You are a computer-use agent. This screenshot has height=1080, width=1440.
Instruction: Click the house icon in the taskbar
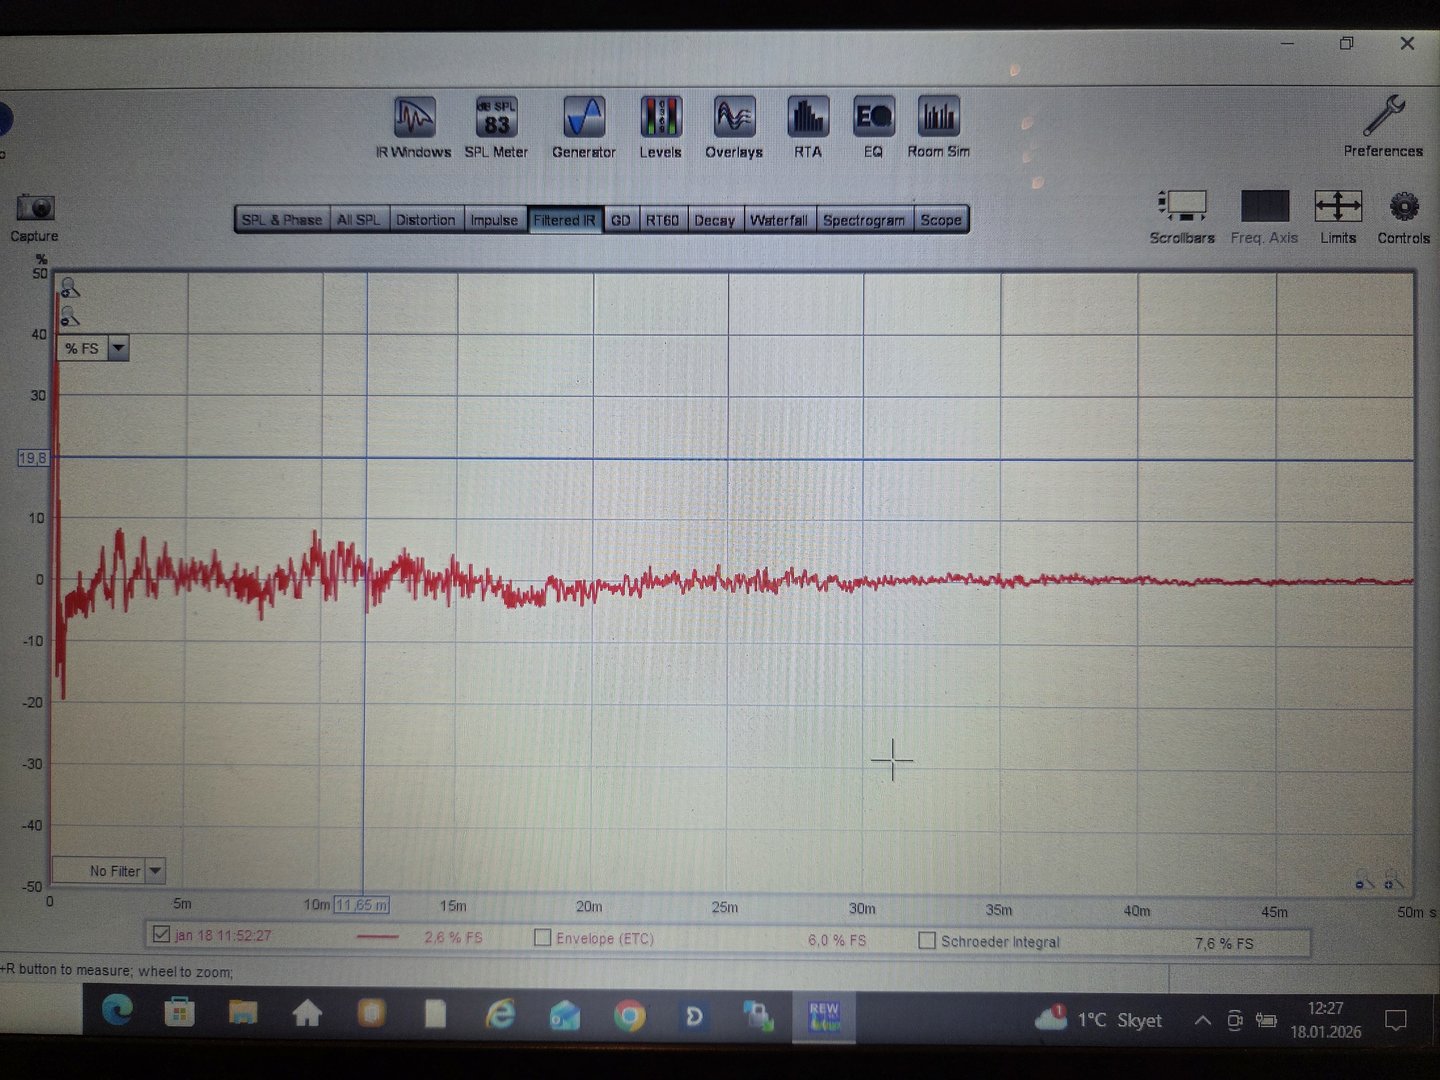(307, 1014)
